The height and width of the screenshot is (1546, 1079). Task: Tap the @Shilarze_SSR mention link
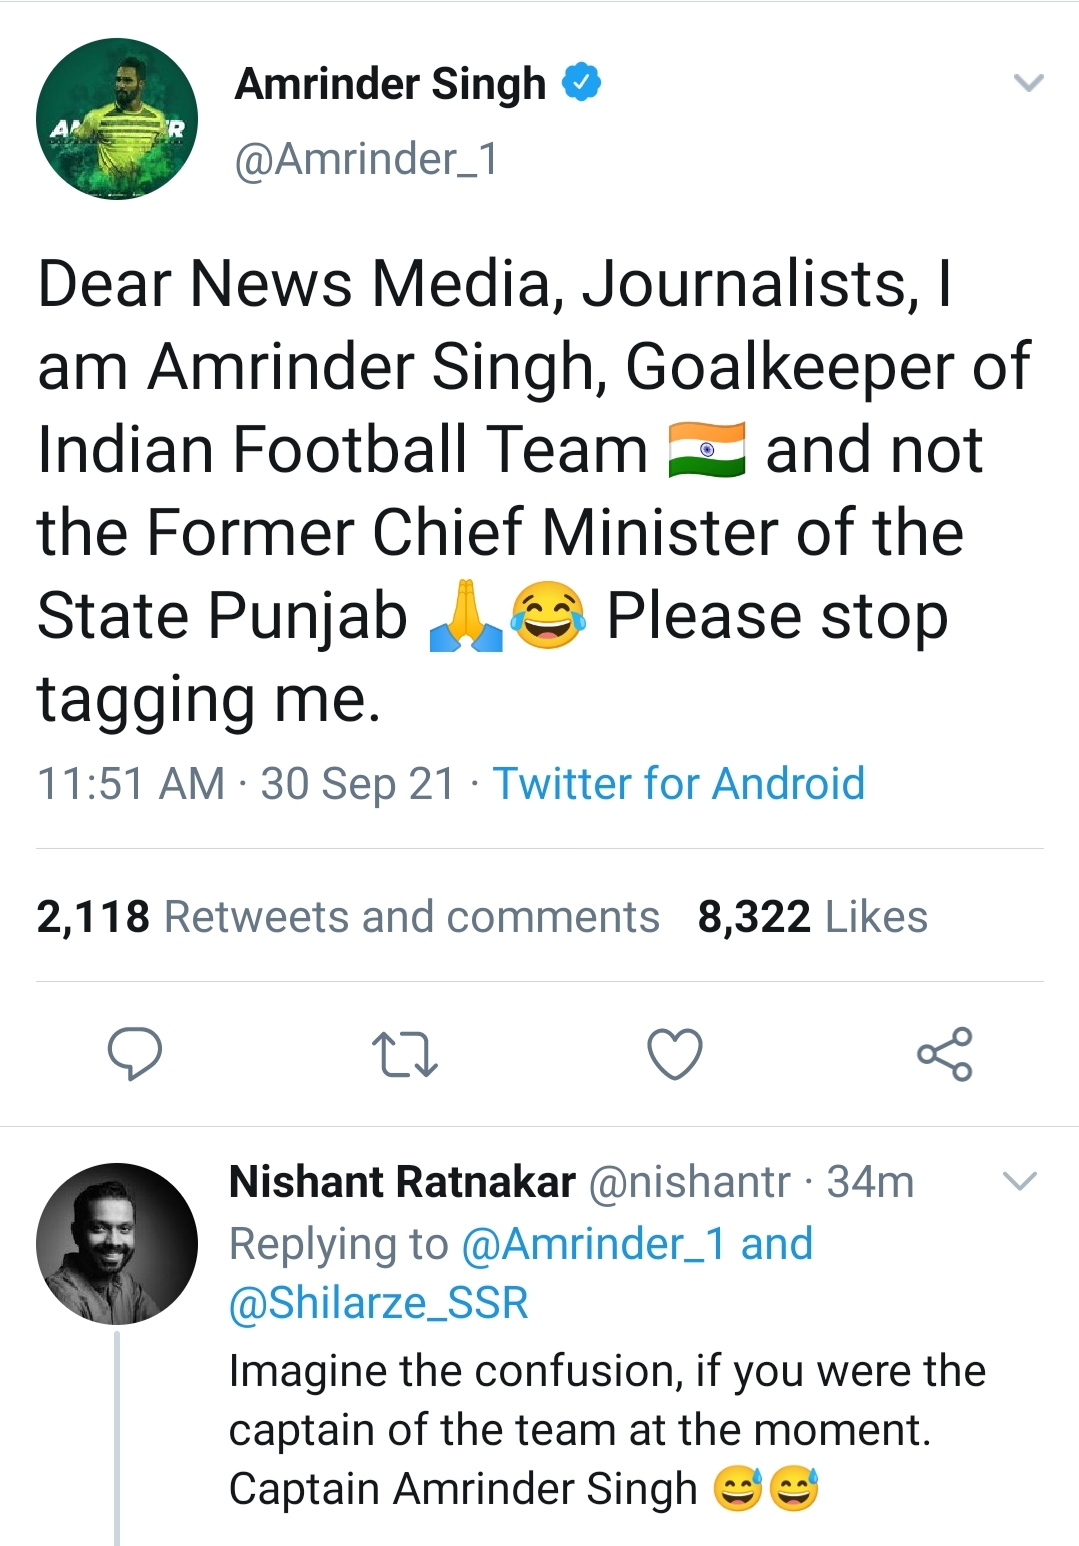(379, 1303)
